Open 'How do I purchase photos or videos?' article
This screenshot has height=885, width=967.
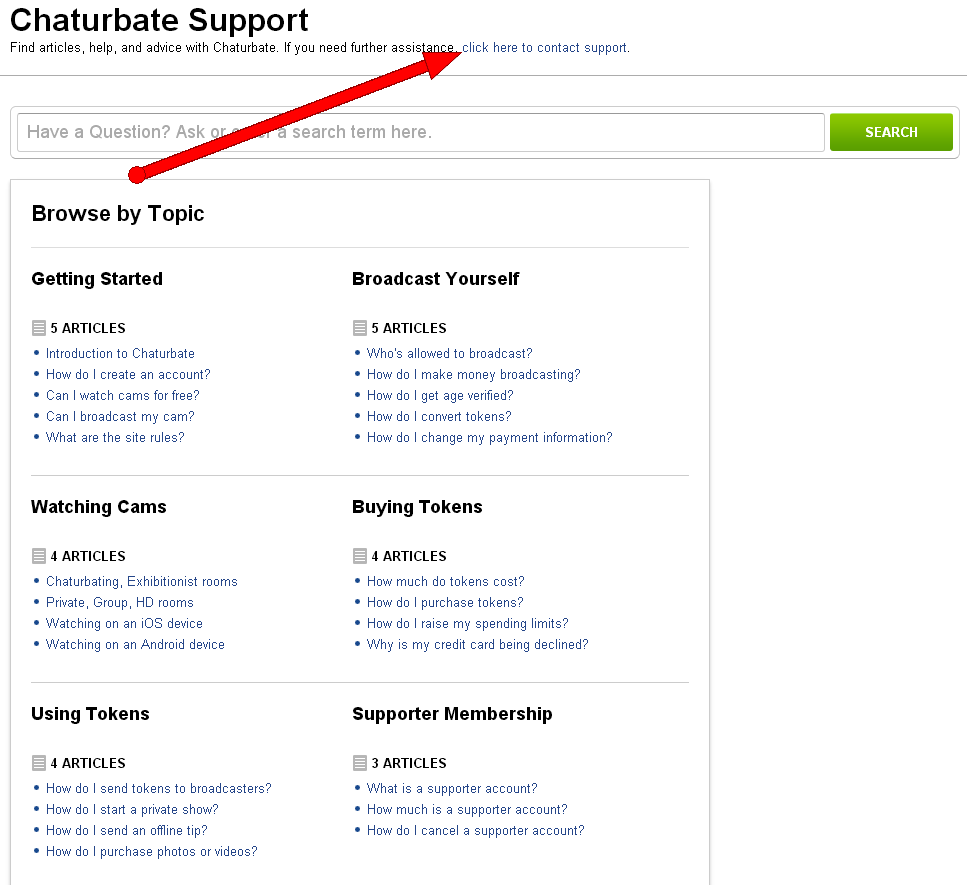point(152,852)
